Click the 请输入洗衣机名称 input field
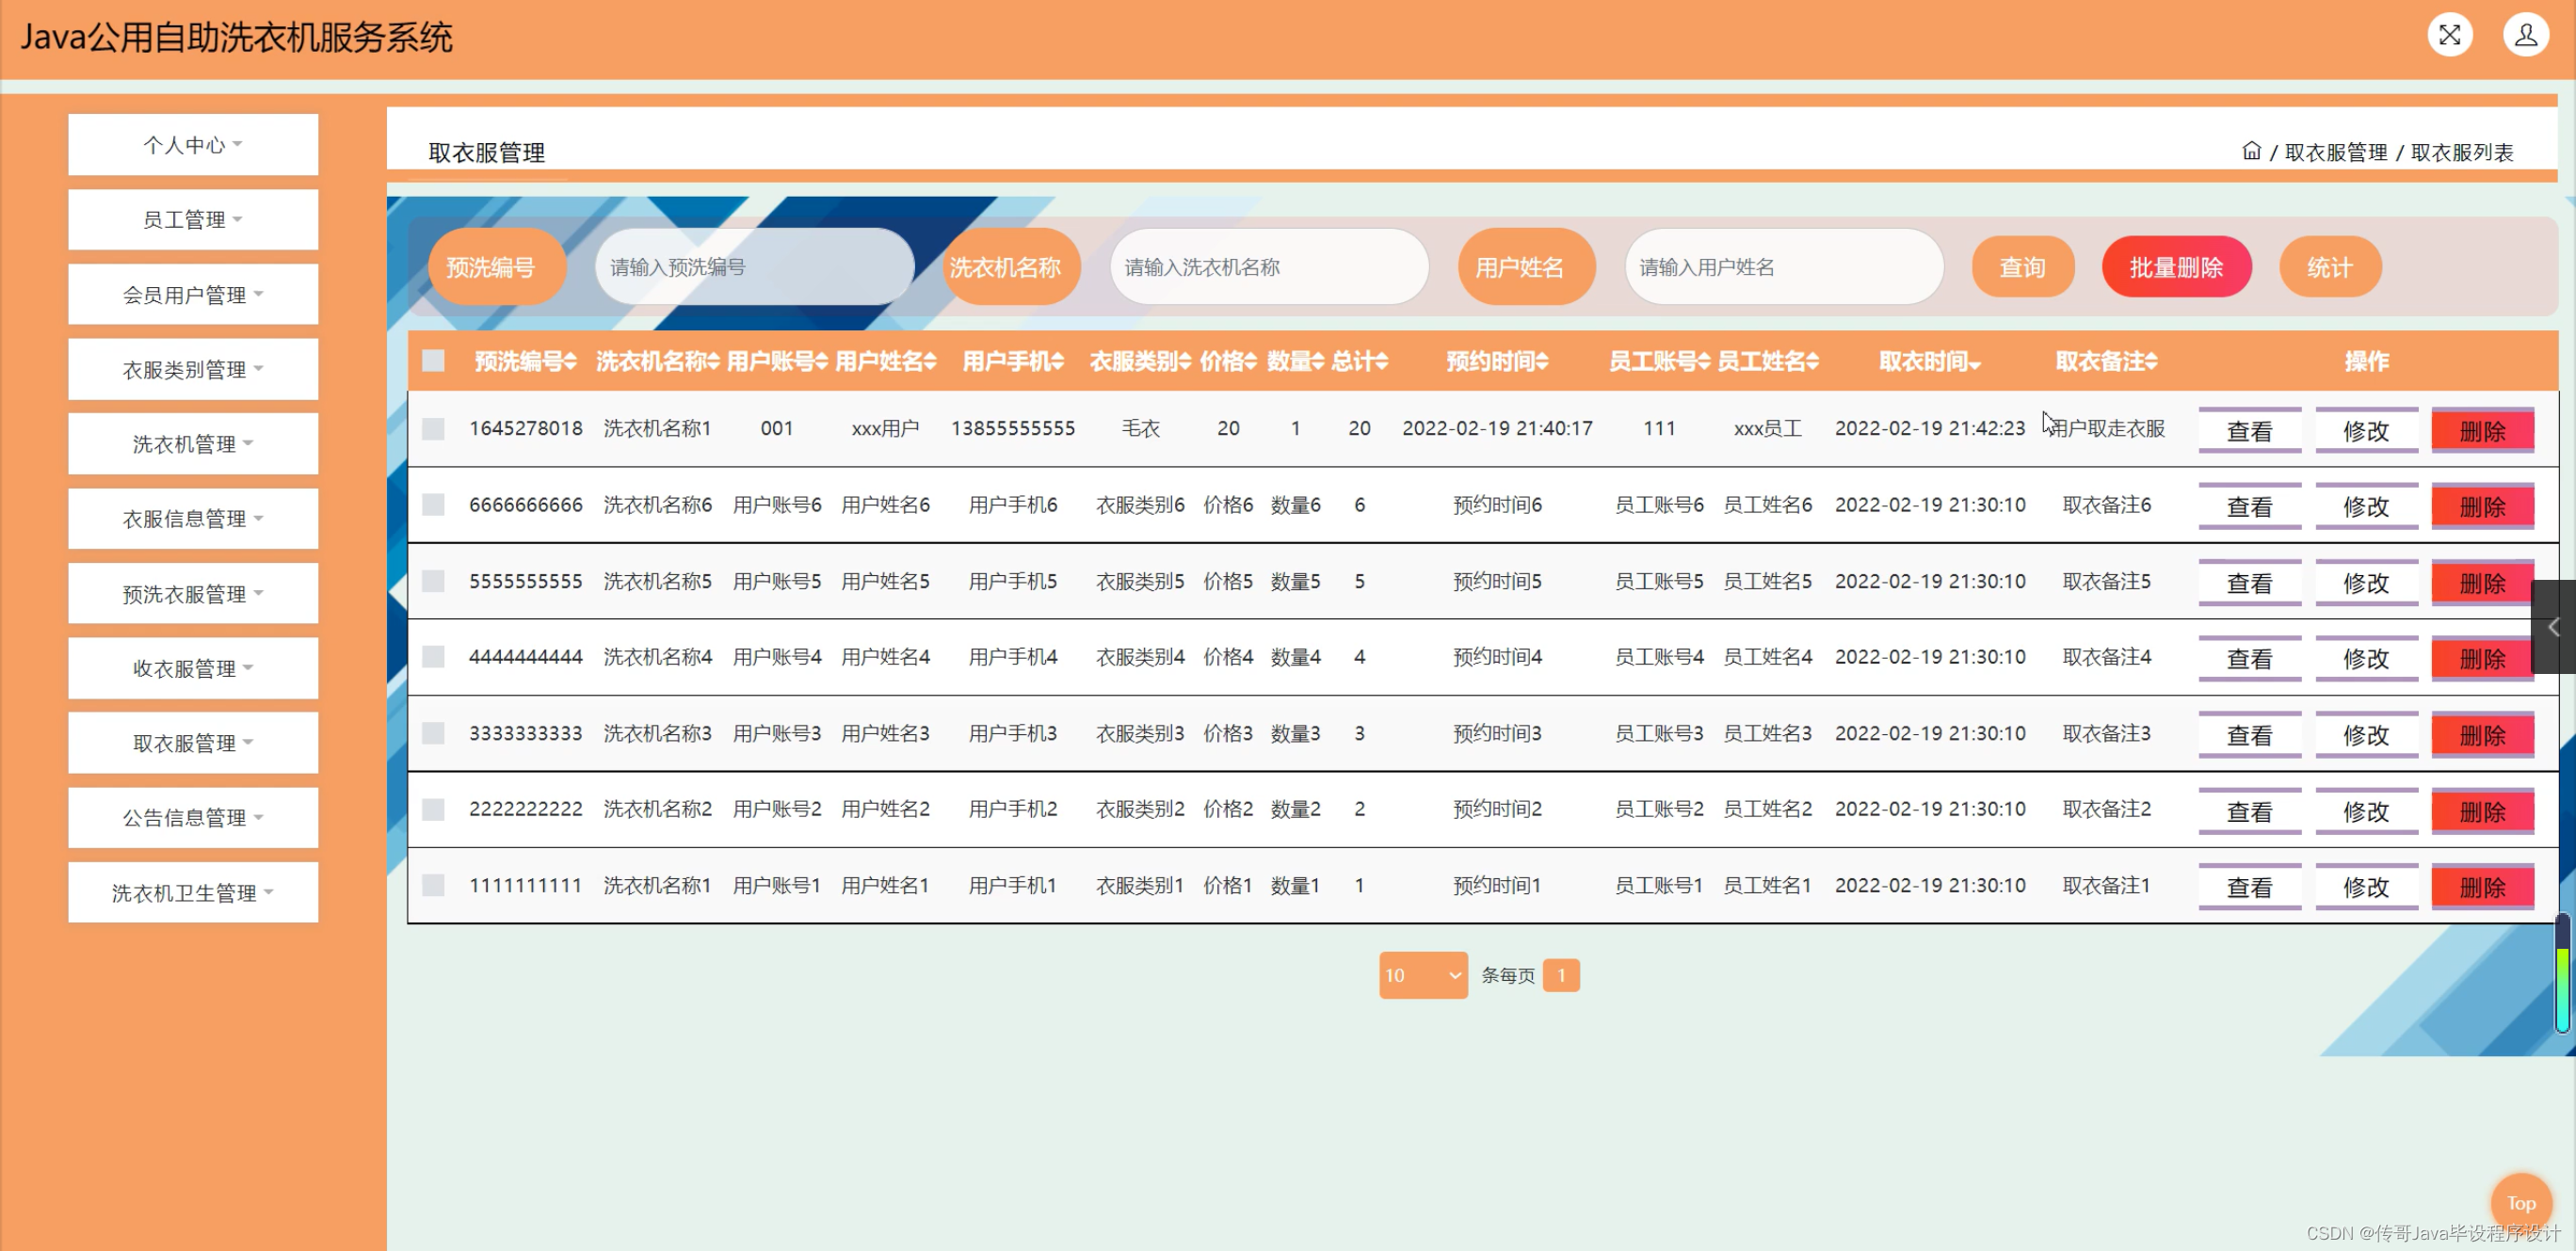 (x=1268, y=267)
